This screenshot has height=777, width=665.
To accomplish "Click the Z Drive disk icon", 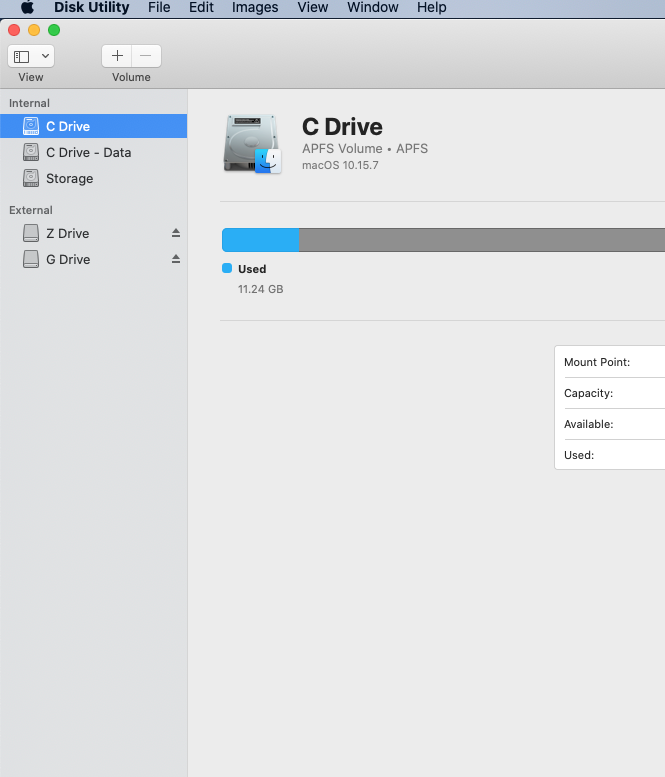I will coord(31,233).
